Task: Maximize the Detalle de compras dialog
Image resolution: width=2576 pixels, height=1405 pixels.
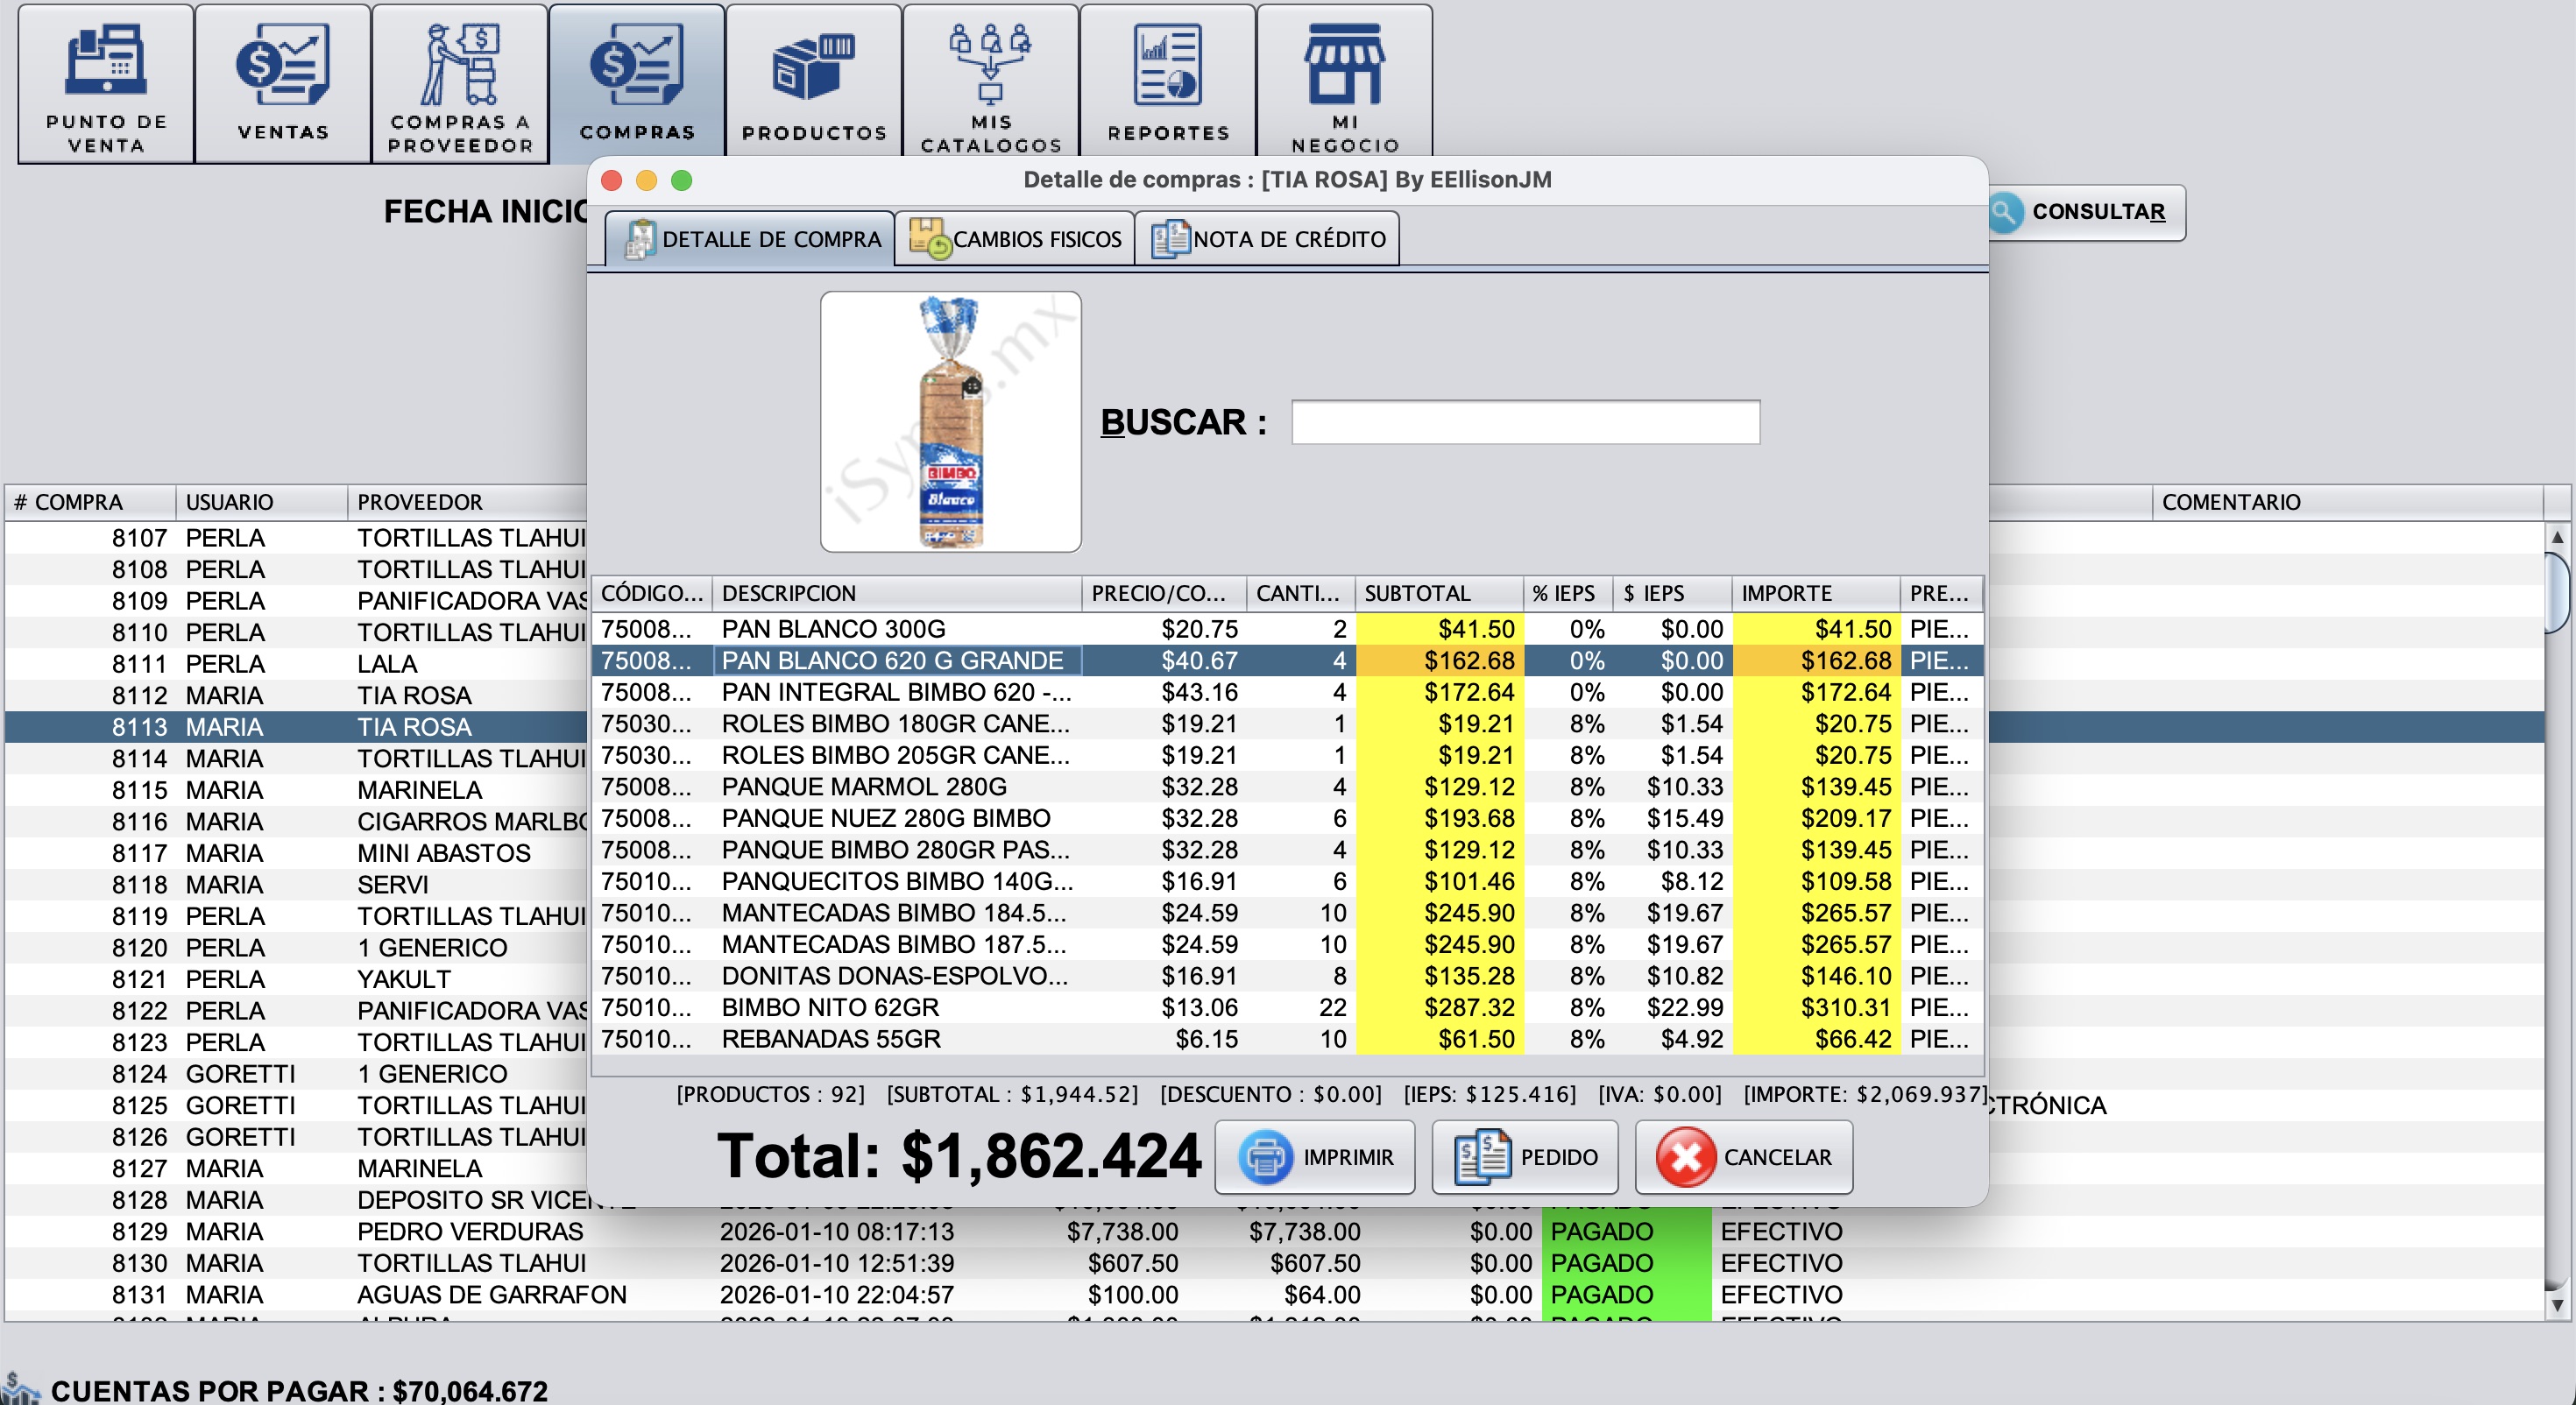Action: [x=682, y=180]
